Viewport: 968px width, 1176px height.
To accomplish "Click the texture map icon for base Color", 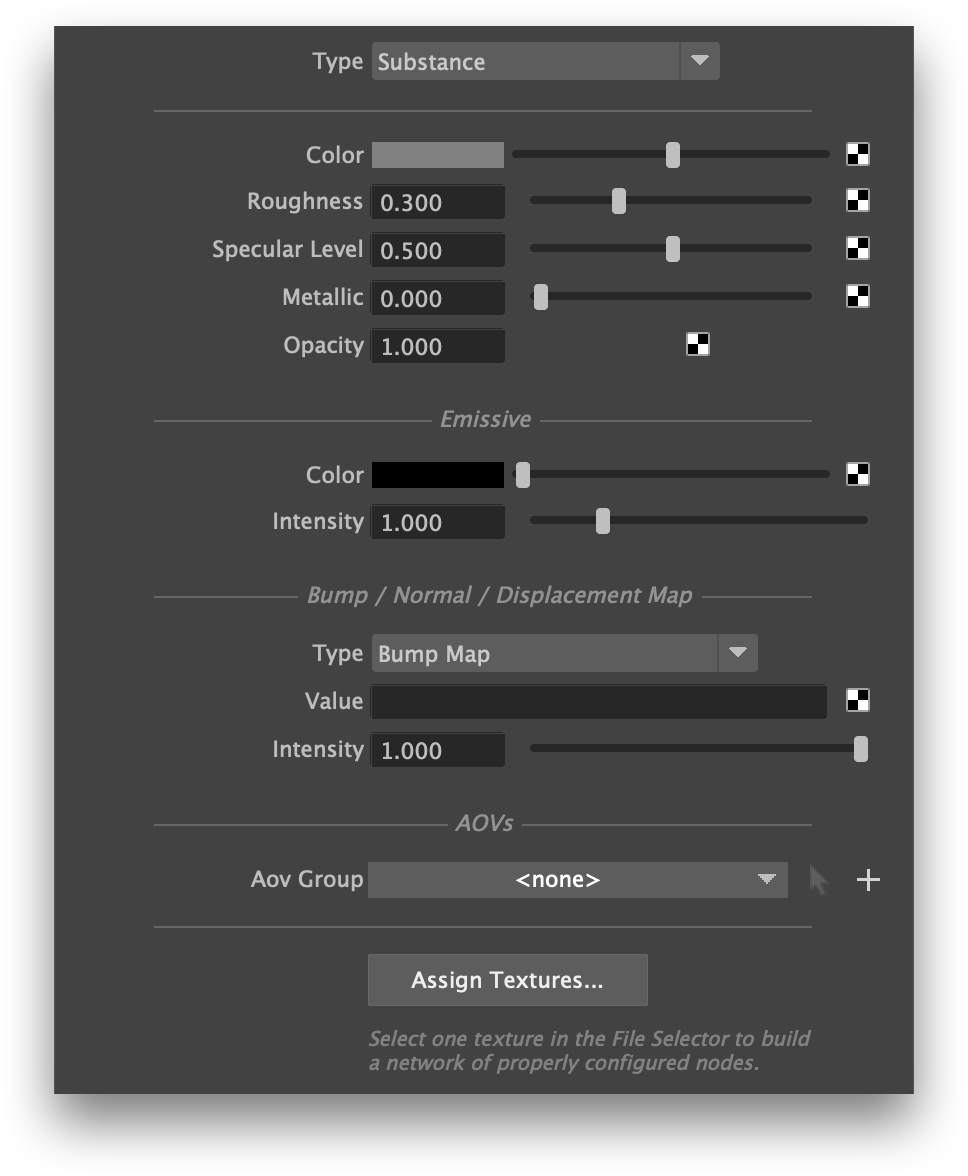I will 858,154.
